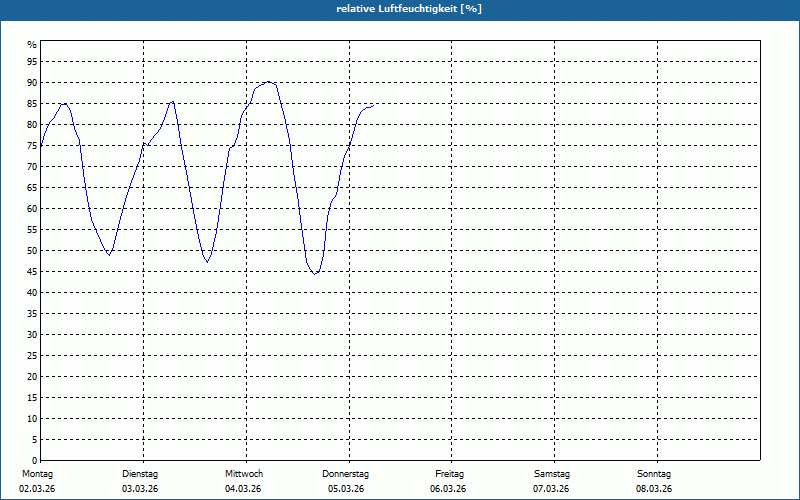The height and width of the screenshot is (500, 800).
Task: Click the 30 y-axis value
Action: (x=32, y=335)
